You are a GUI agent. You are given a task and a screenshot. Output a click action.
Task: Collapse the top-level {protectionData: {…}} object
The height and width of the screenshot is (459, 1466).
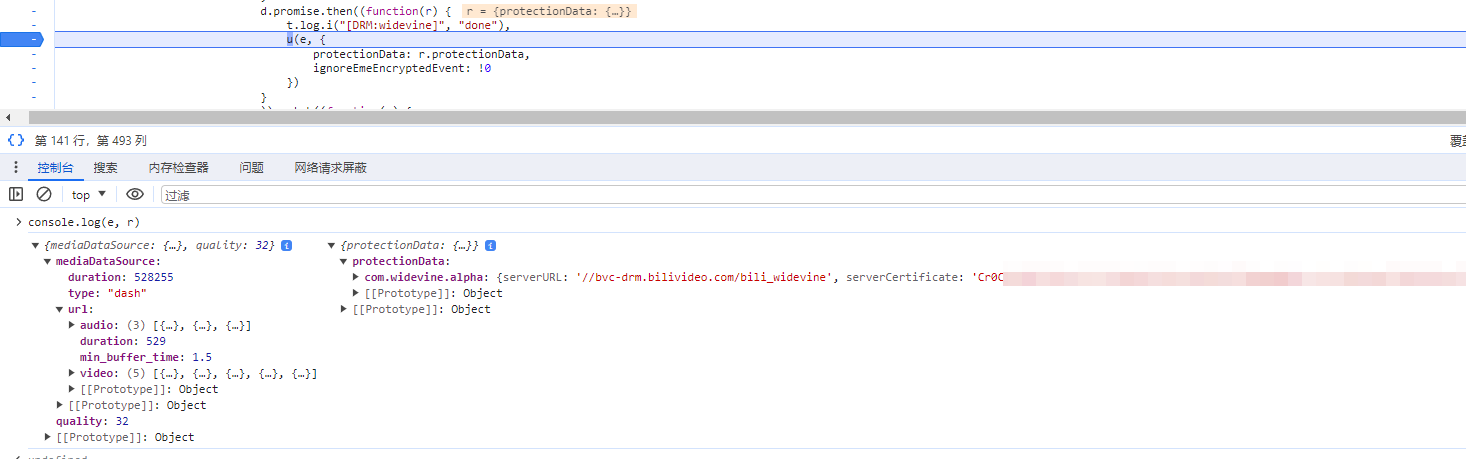[x=332, y=245]
